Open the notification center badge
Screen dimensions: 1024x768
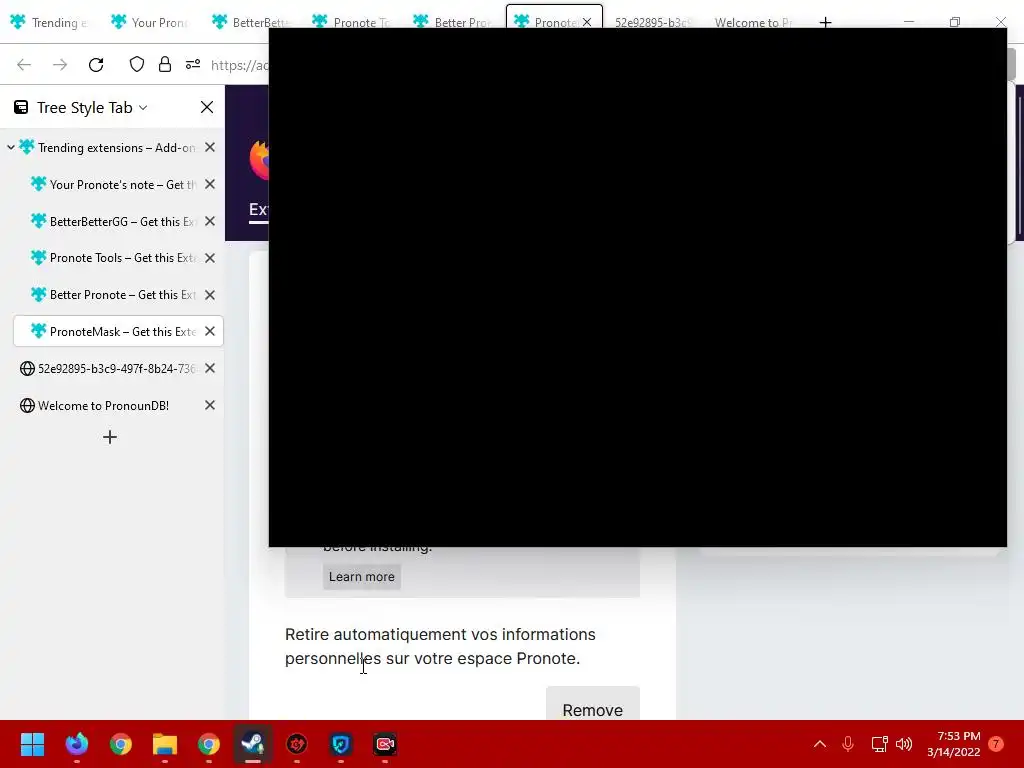tap(996, 744)
